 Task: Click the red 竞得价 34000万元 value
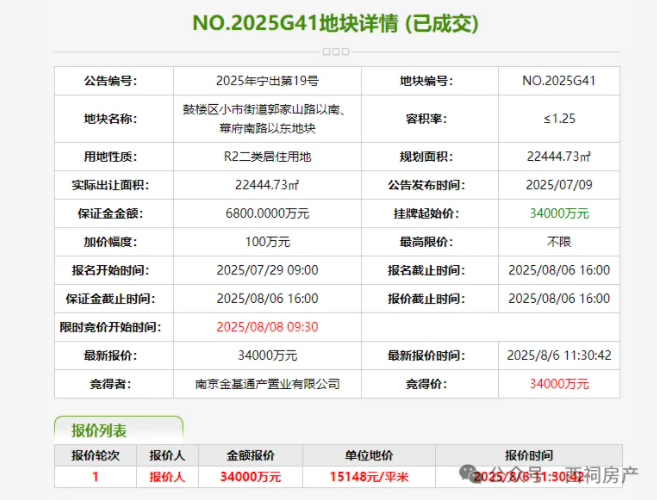tap(558, 383)
